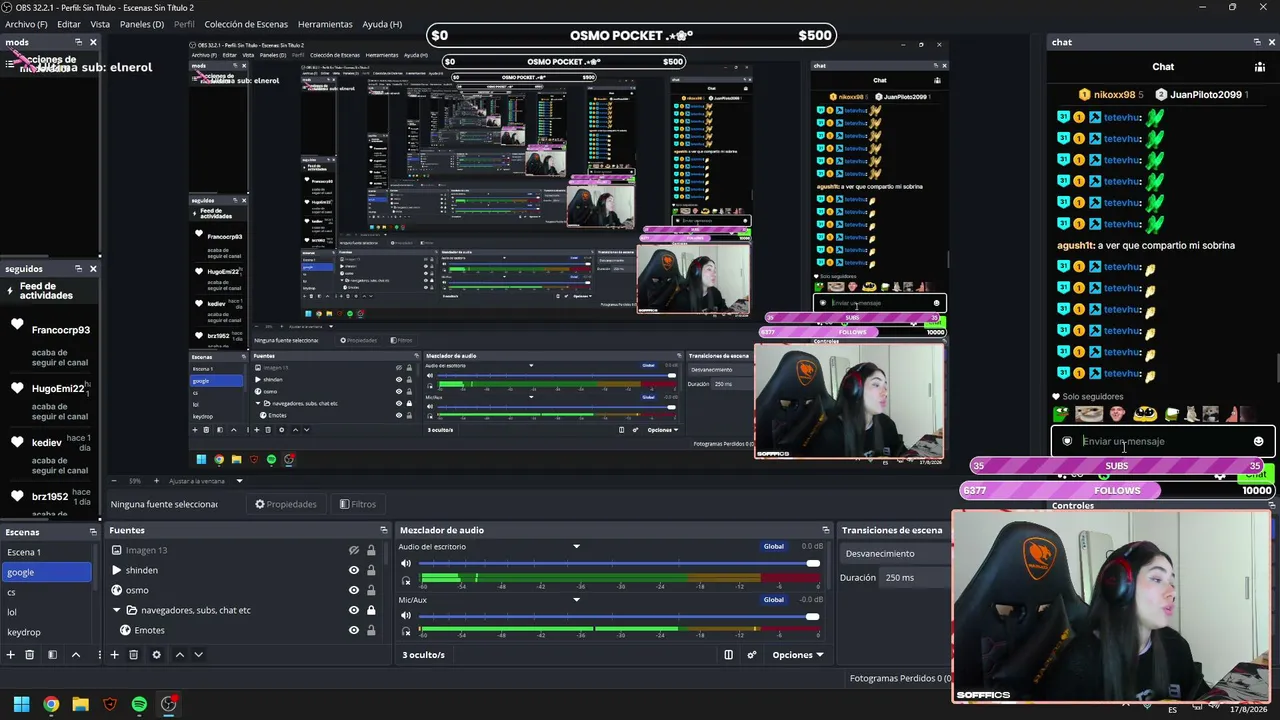Screen dimensions: 1280x720
Task: Undock the Mezclador de audio panel
Action: pos(825,530)
